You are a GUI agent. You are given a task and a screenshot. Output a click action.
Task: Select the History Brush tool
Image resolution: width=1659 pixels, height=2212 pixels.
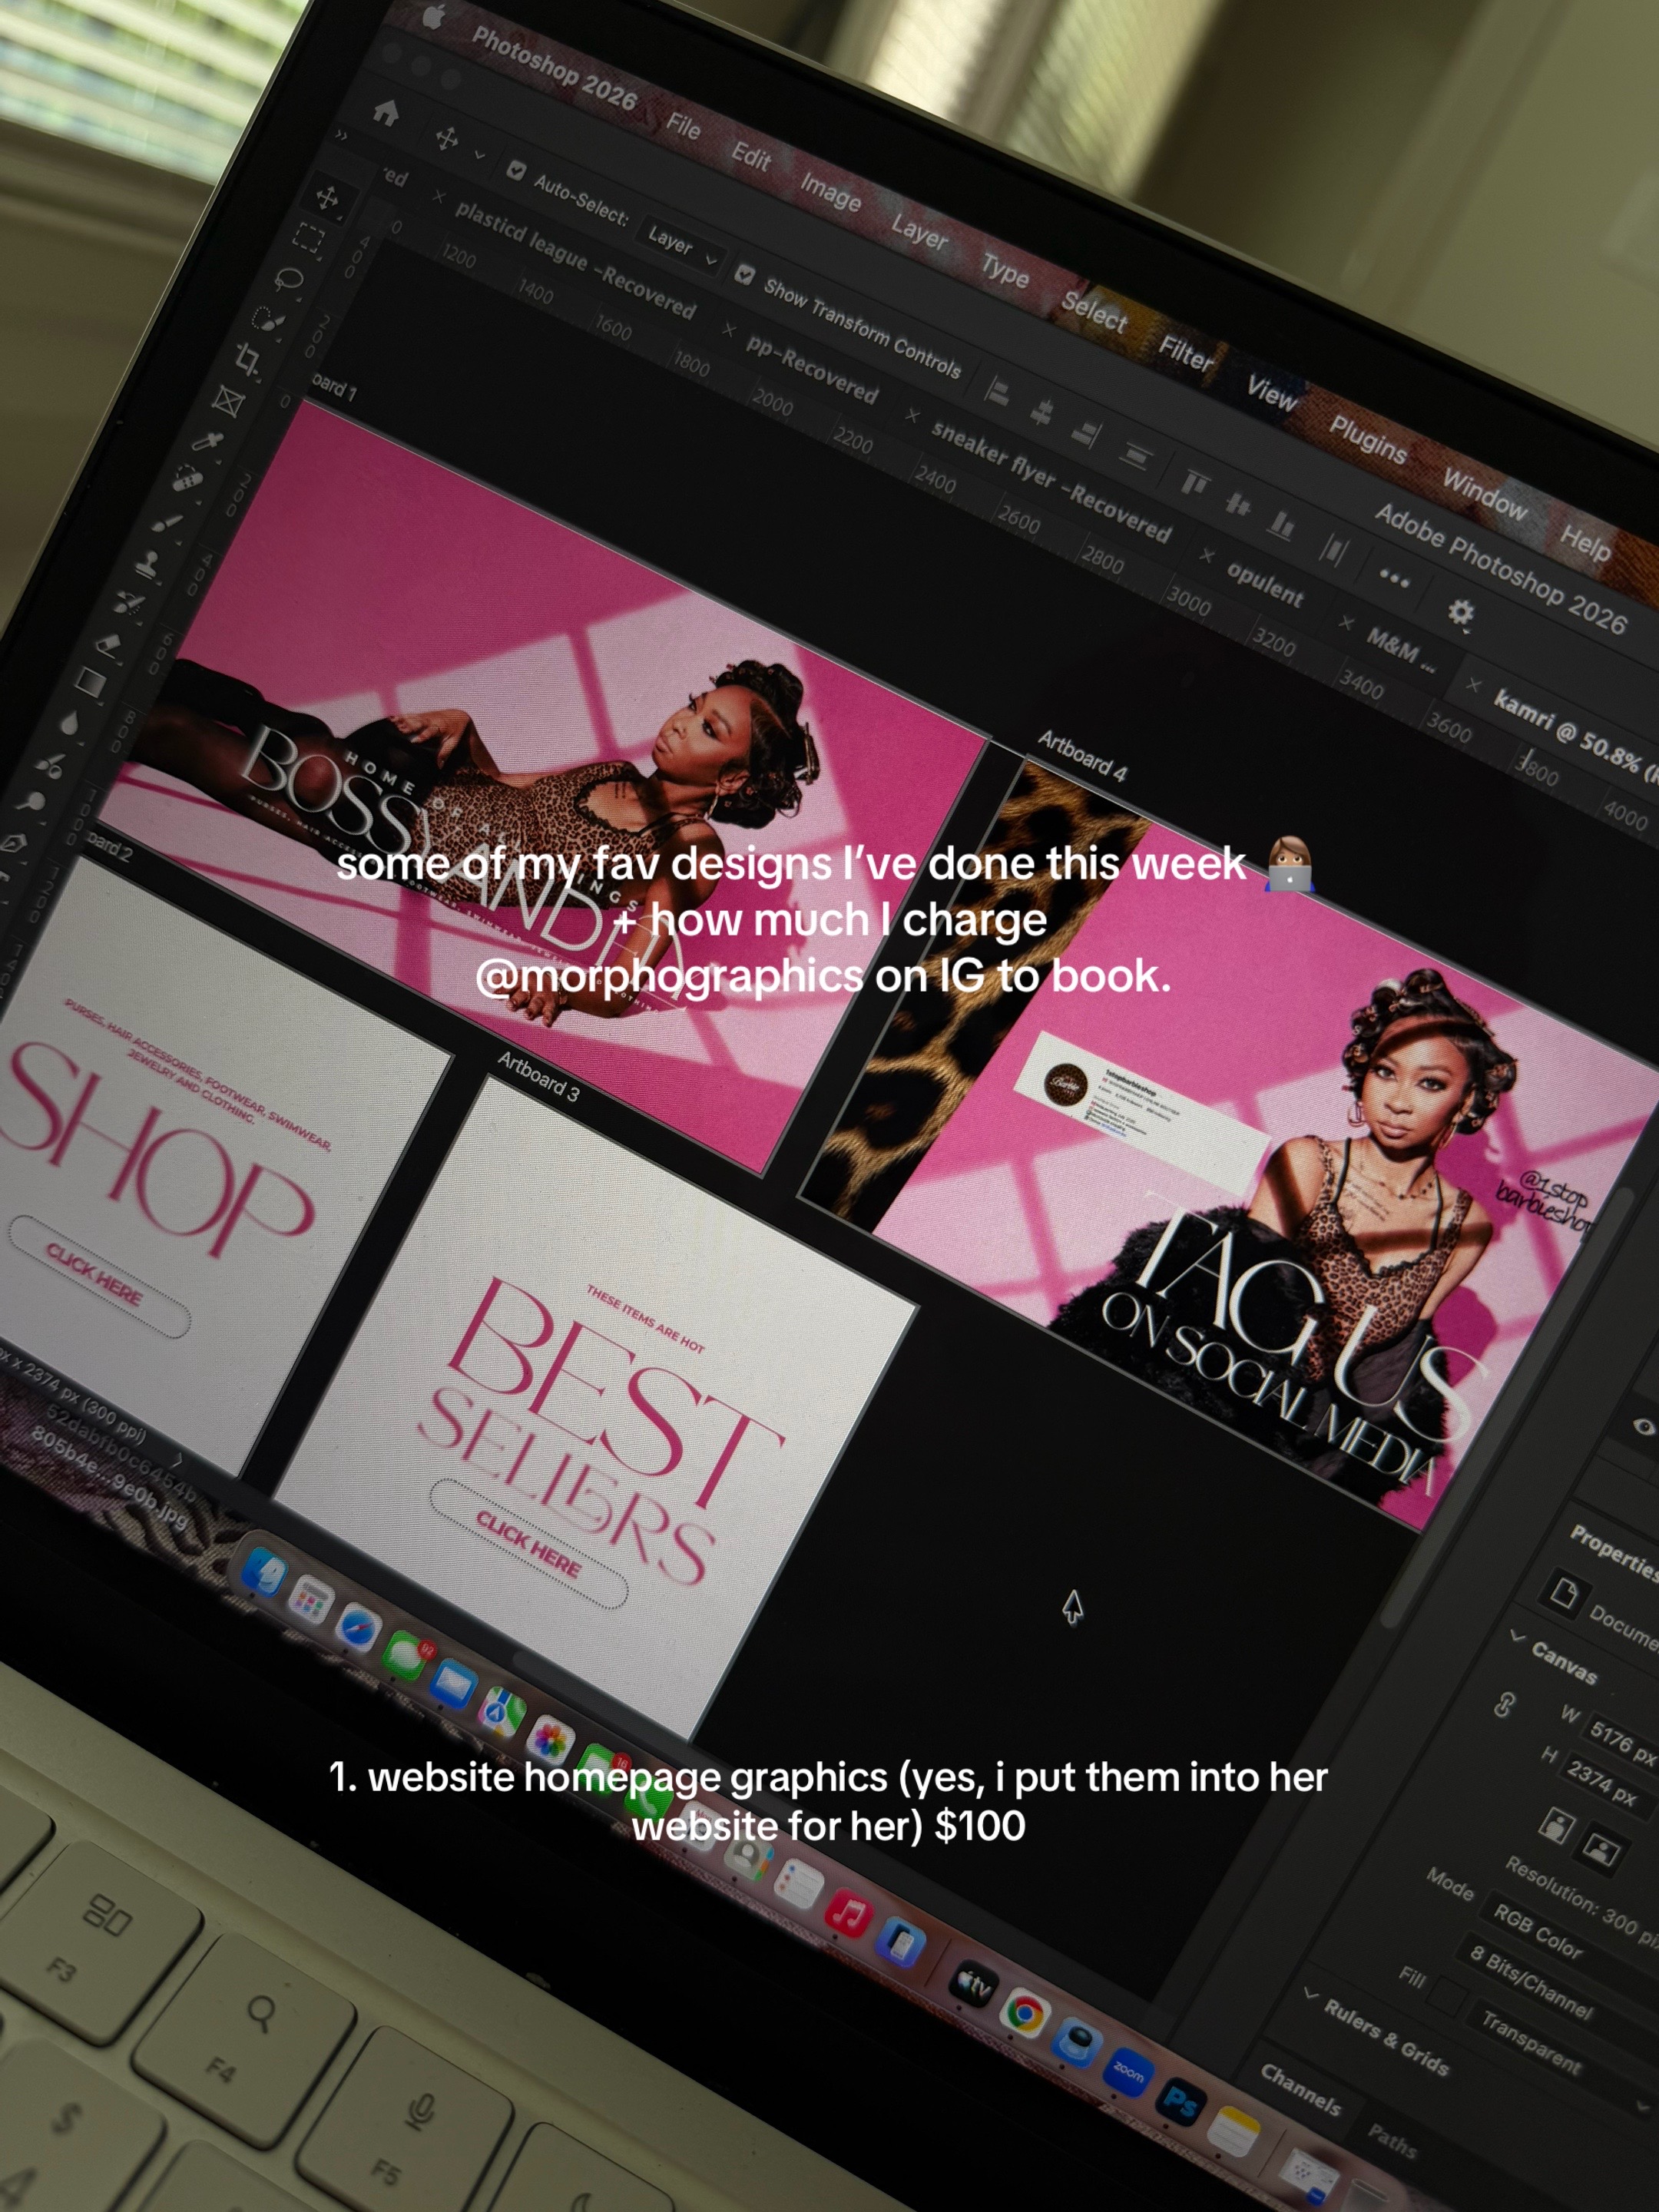pos(129,603)
